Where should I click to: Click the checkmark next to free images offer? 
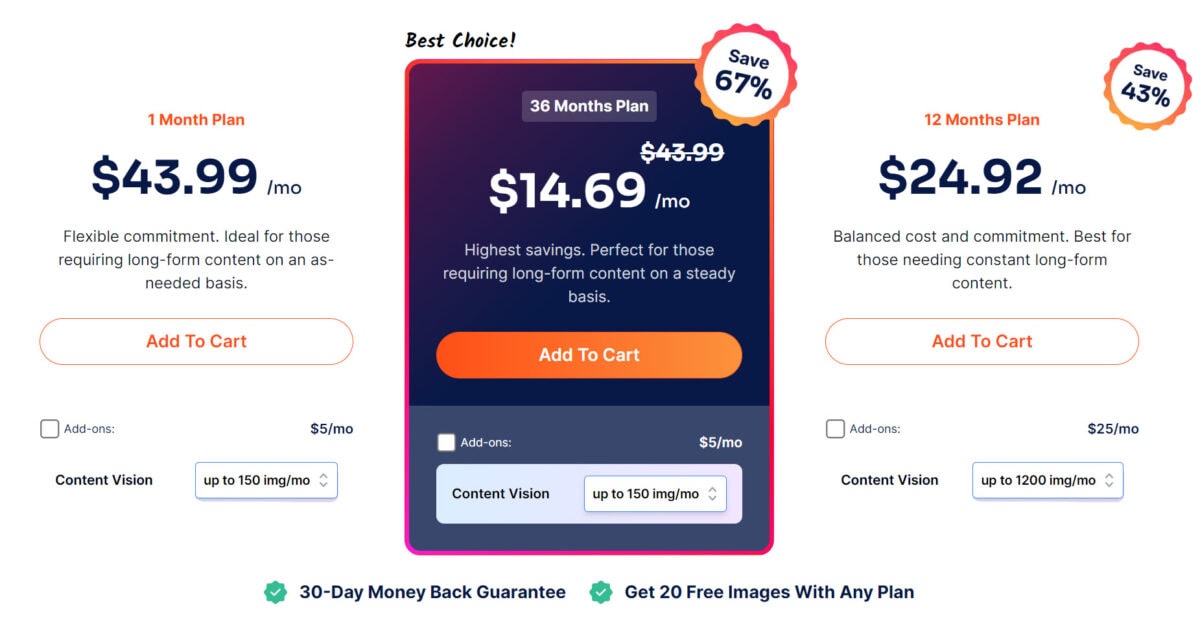(600, 592)
